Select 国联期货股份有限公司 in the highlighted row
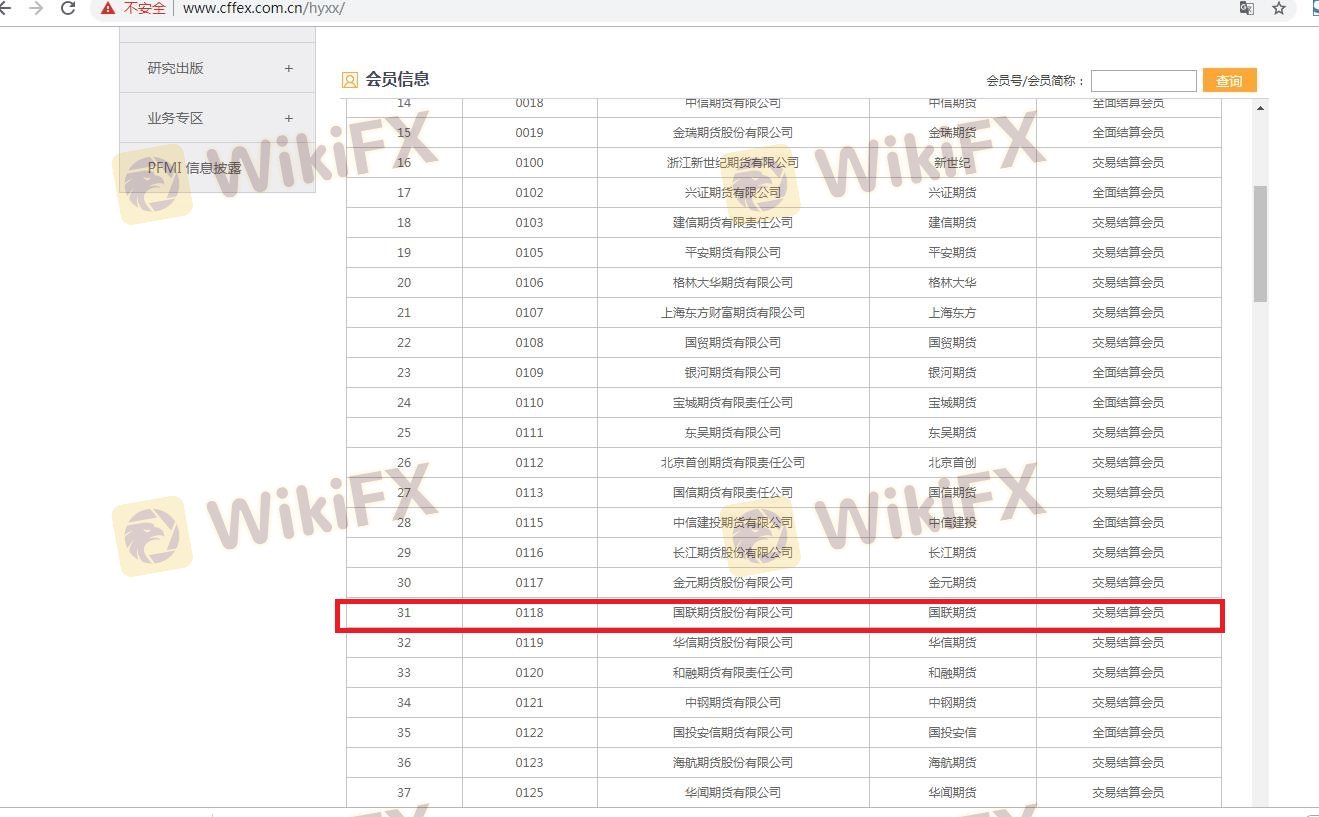This screenshot has width=1319, height=817. pos(732,612)
